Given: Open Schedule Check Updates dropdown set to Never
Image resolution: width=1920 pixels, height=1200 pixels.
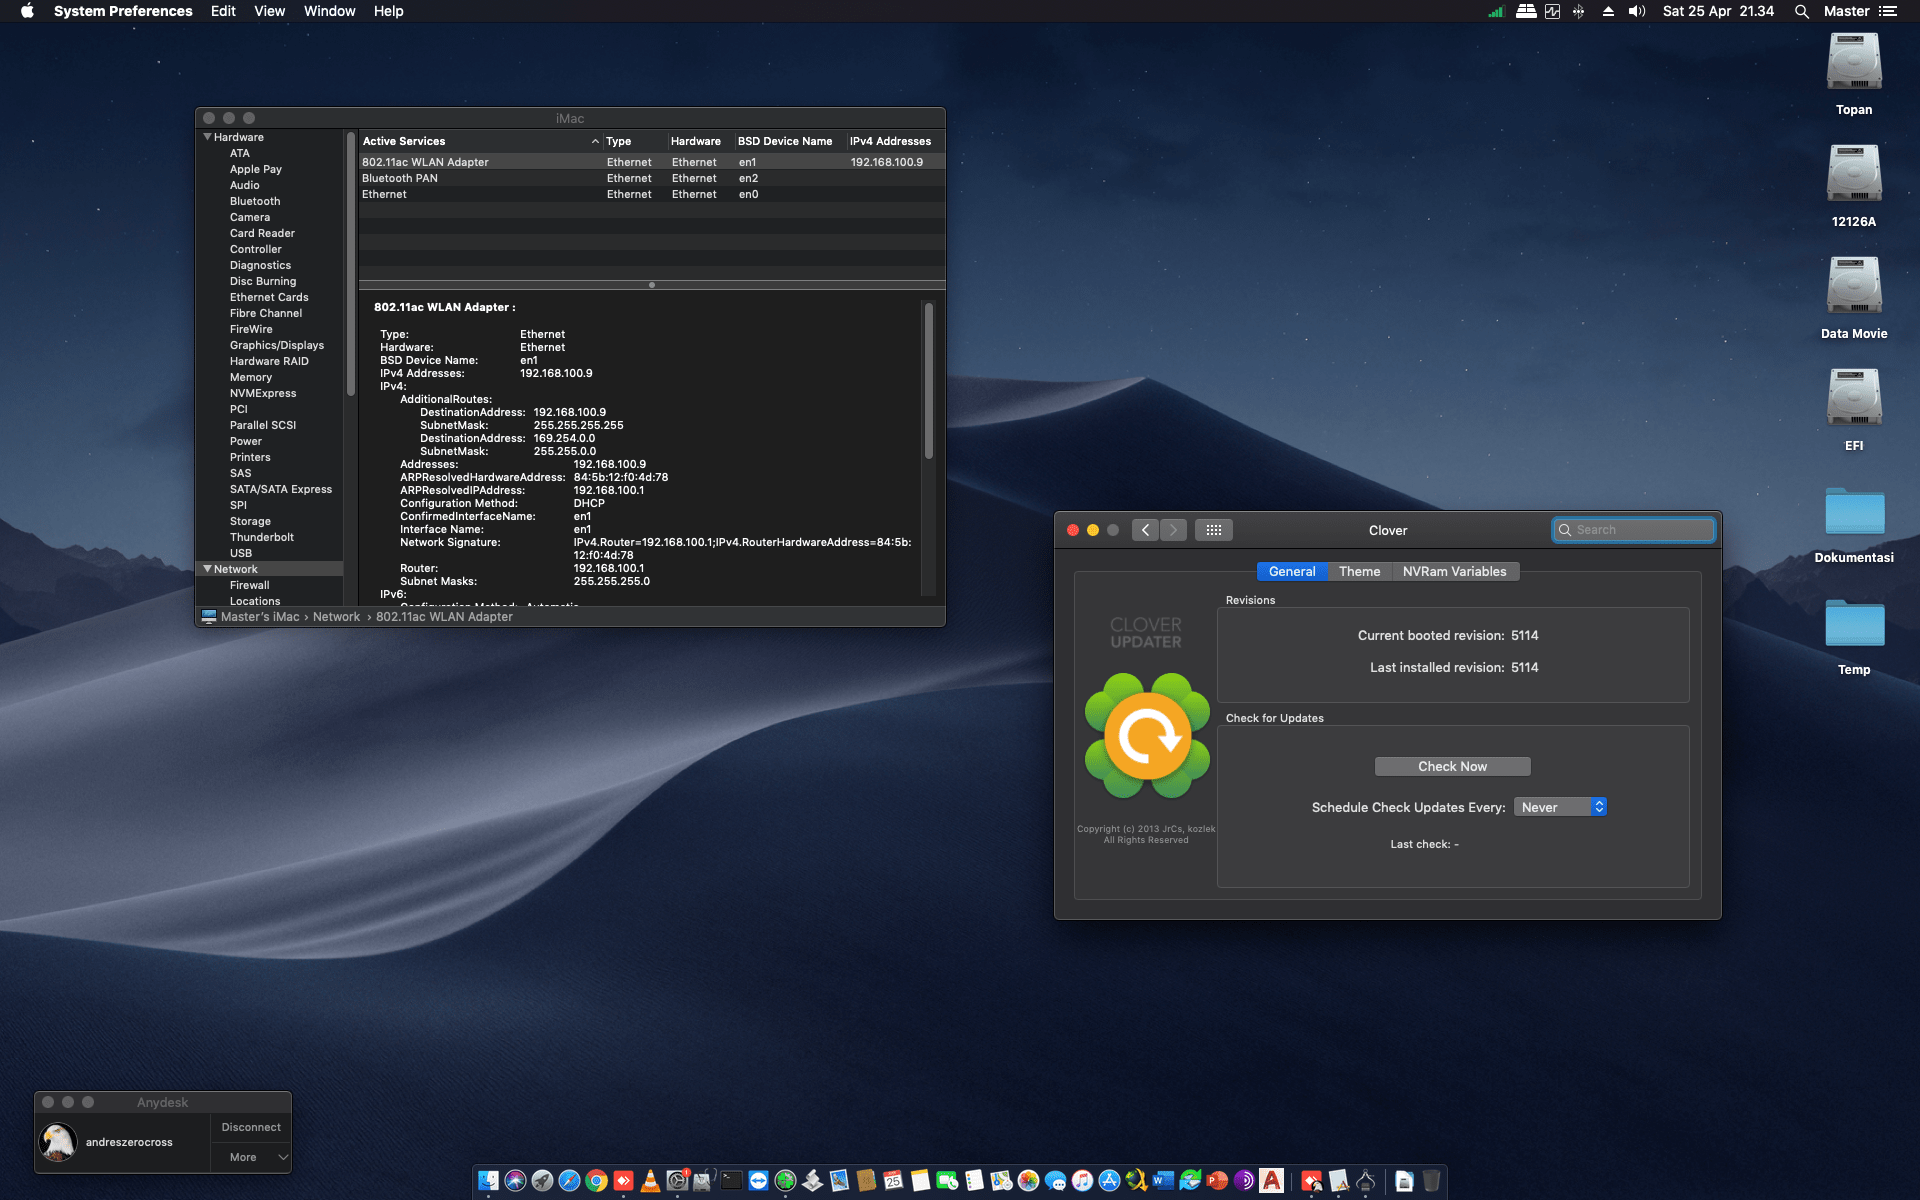Looking at the screenshot, I should [x=1560, y=807].
